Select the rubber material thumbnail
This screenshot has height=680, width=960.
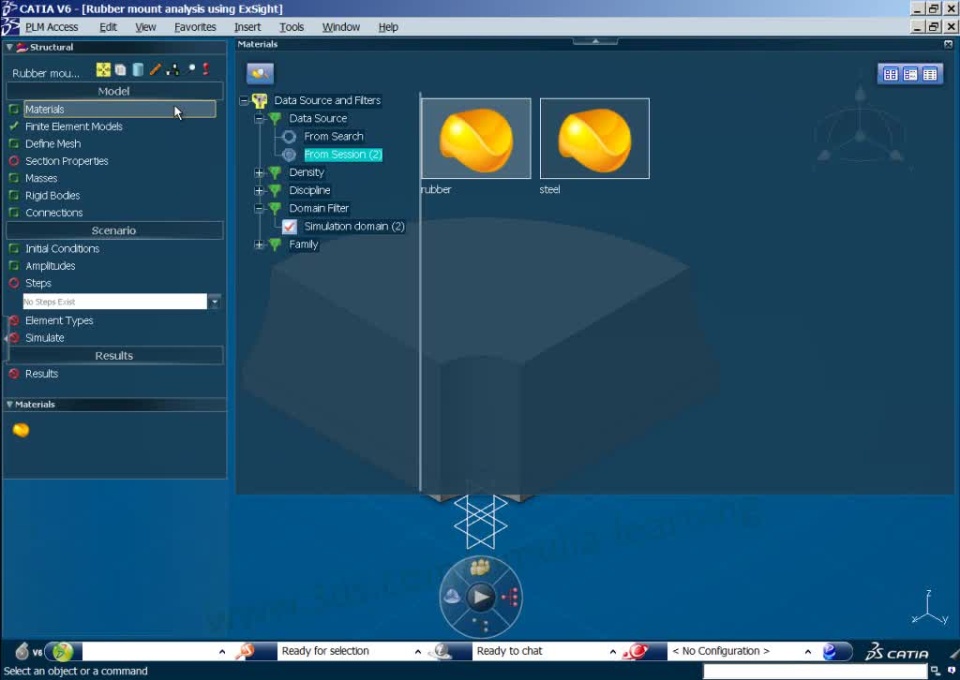click(476, 139)
